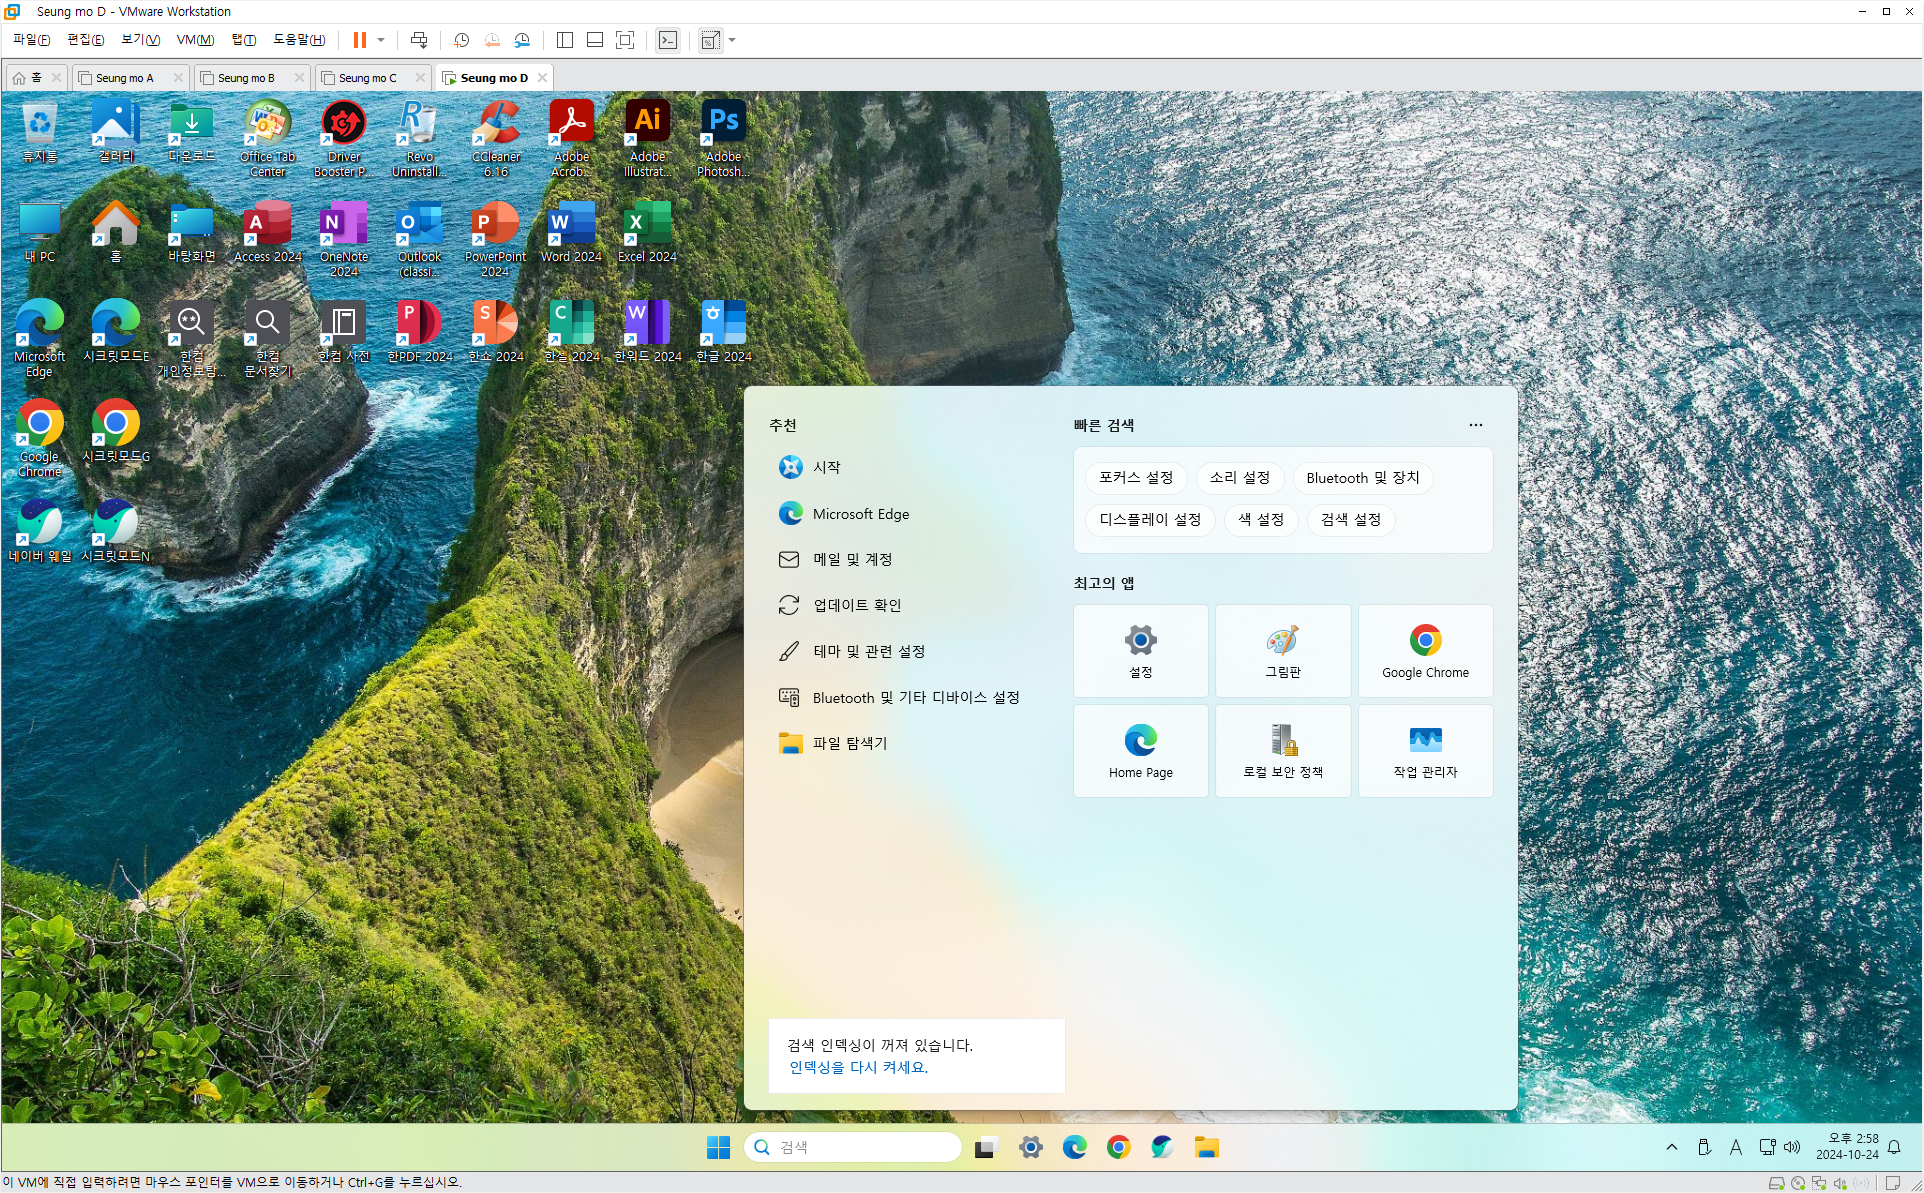The width and height of the screenshot is (1924, 1193).
Task: Open the 편집(E) menu
Action: pos(86,40)
